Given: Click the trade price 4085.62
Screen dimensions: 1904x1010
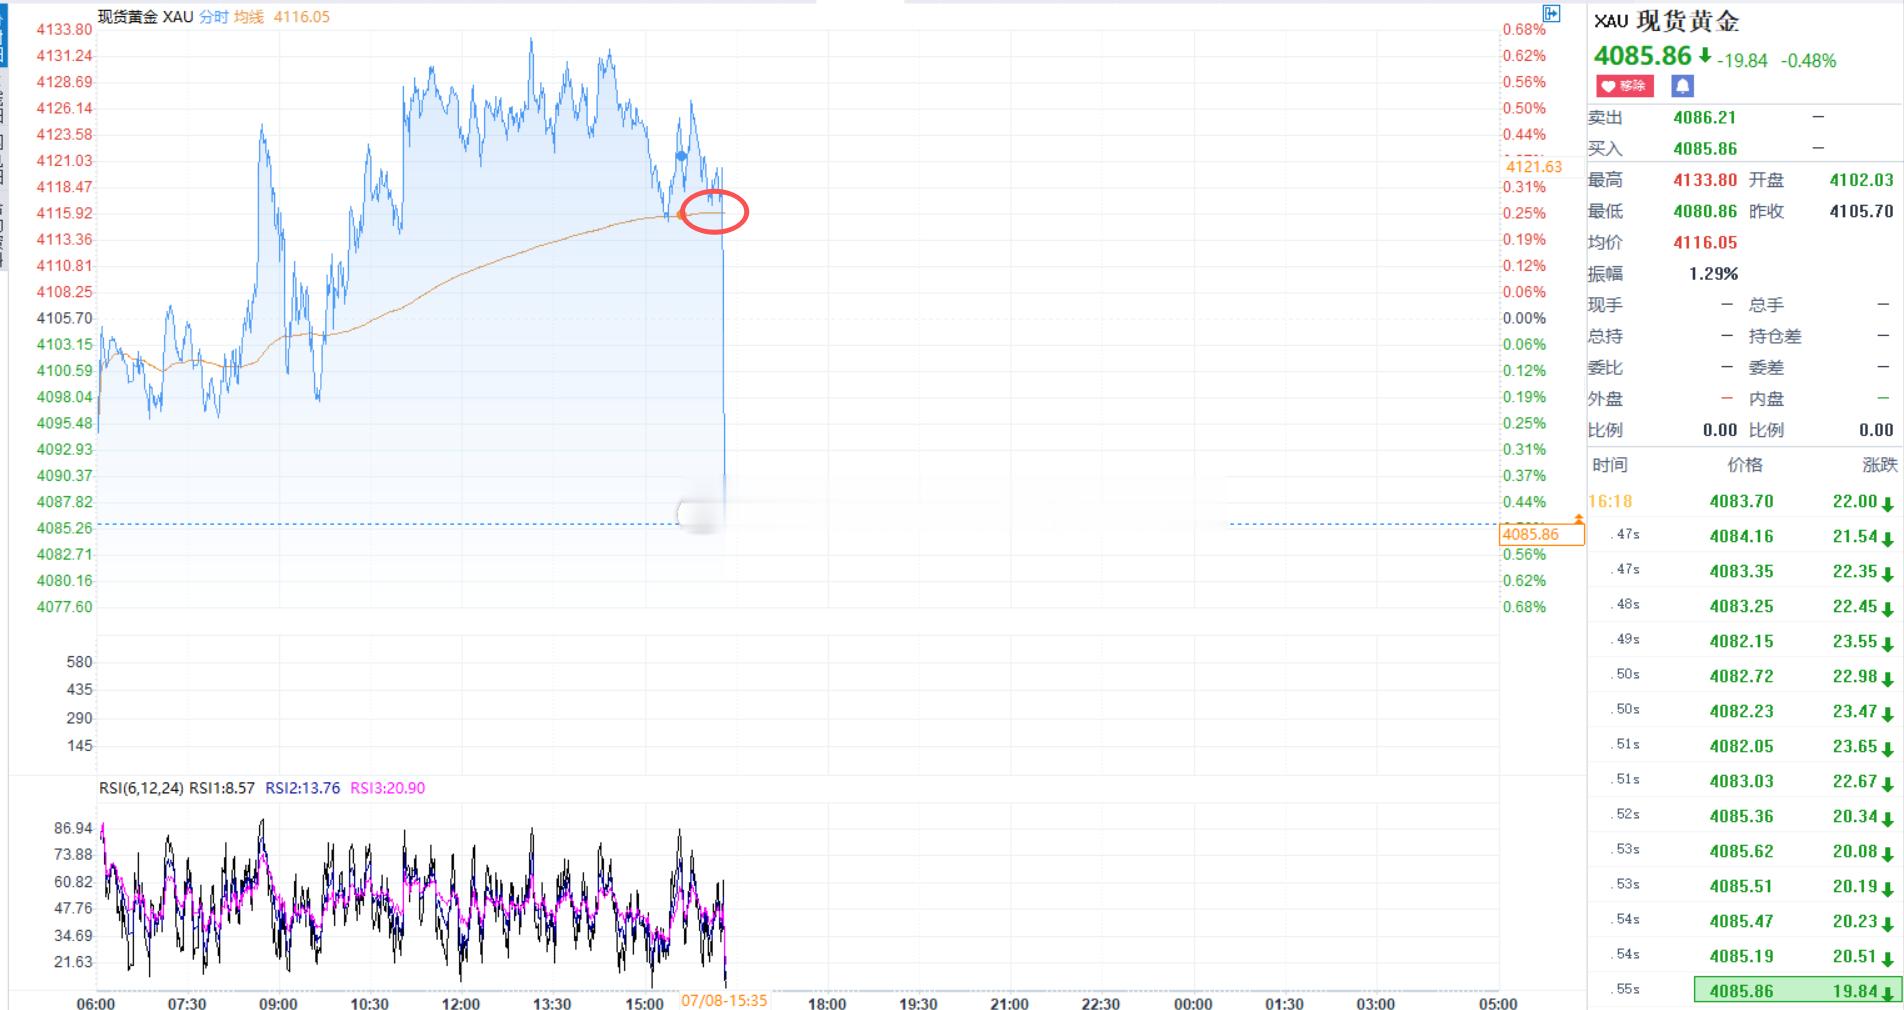Looking at the screenshot, I should pos(1741,852).
